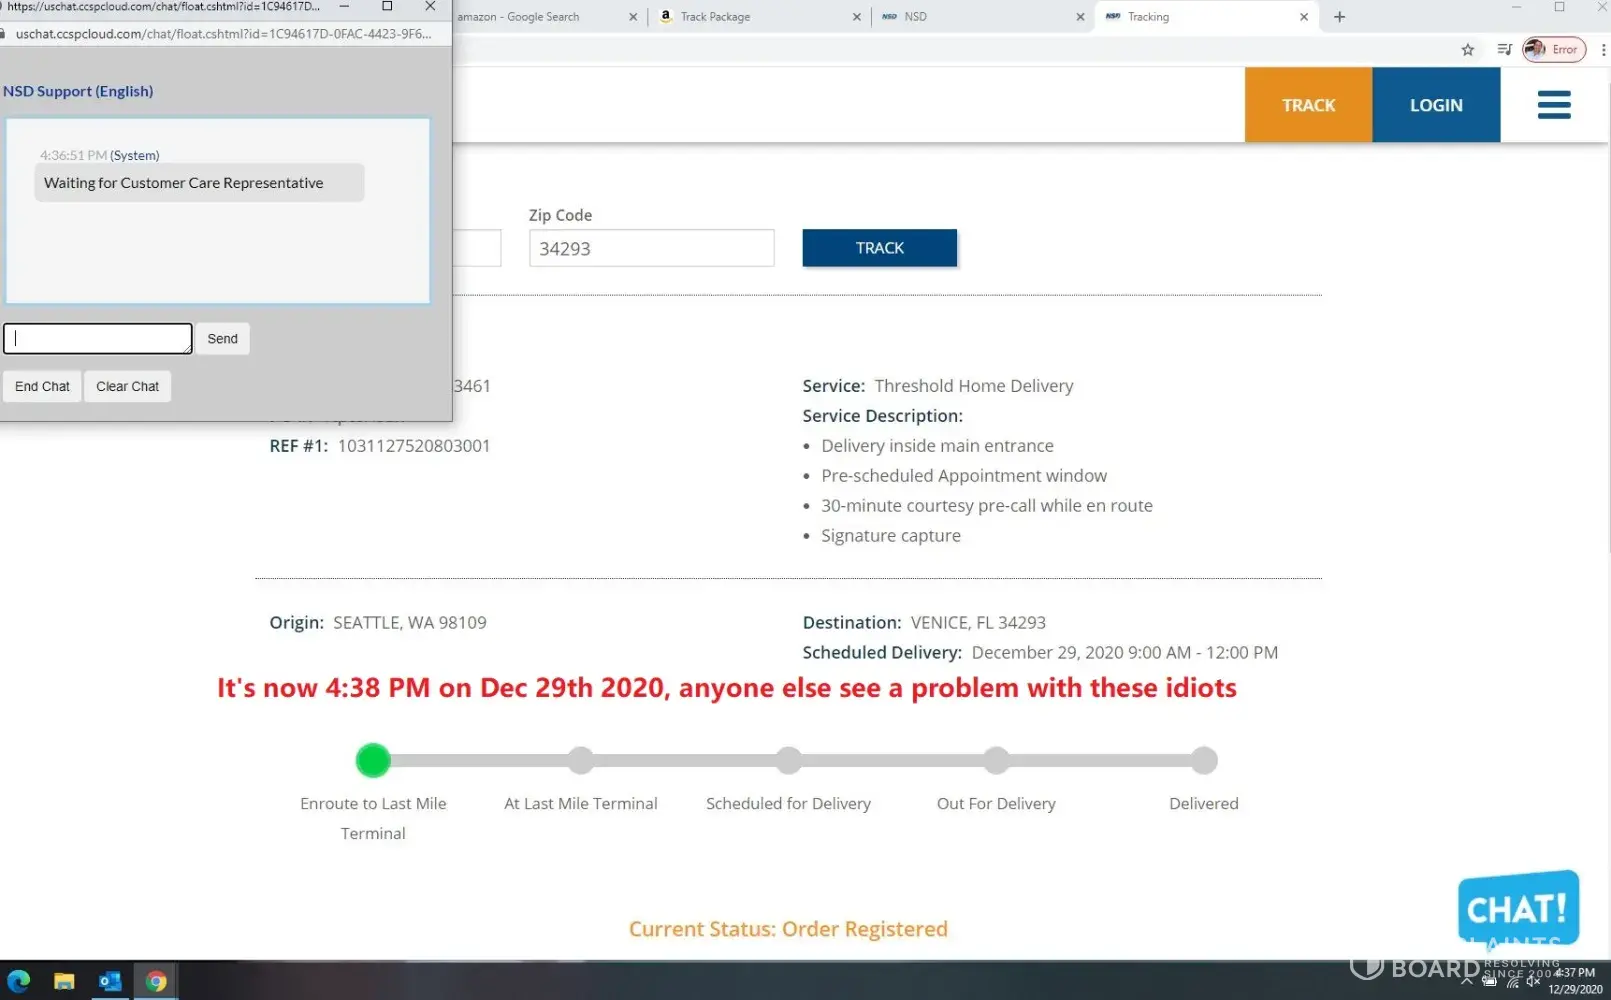Open the CHAT! widget bubble
1611x1000 pixels.
[x=1517, y=907]
